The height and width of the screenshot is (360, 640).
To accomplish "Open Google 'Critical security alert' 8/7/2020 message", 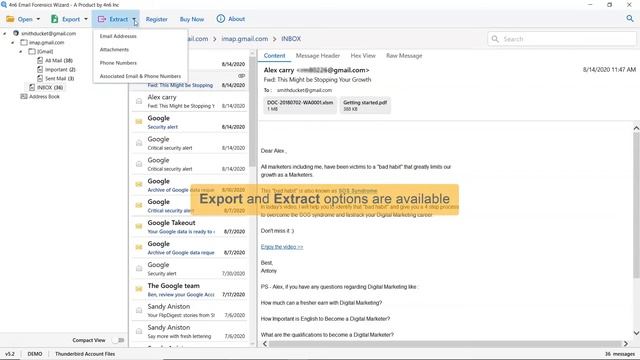I will pyautogui.click(x=189, y=206).
